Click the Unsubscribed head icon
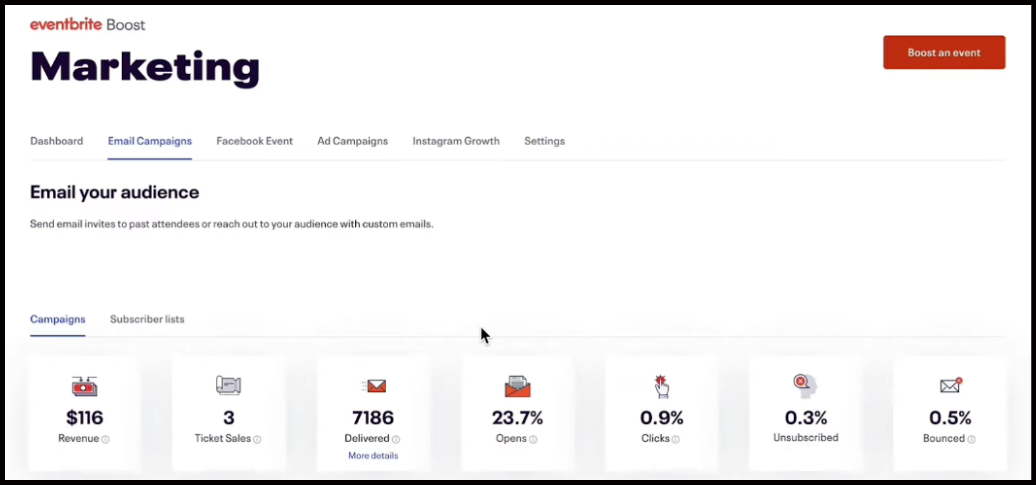Image resolution: width=1036 pixels, height=485 pixels. click(805, 386)
